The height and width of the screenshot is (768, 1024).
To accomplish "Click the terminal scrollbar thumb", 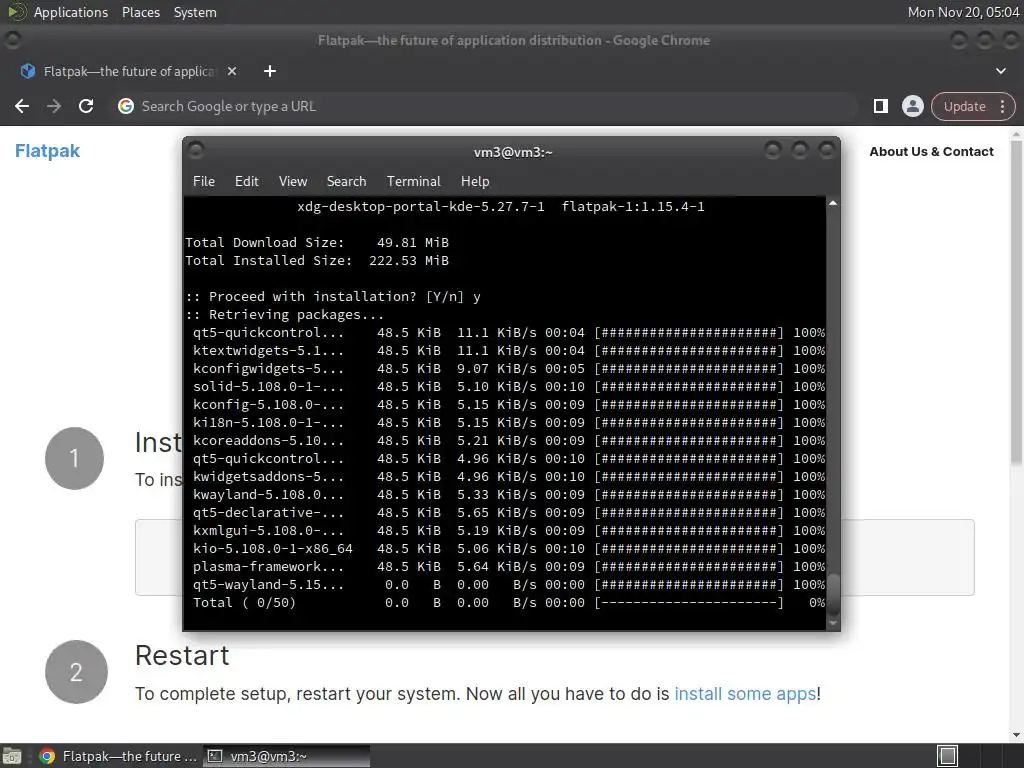I will coord(833,593).
